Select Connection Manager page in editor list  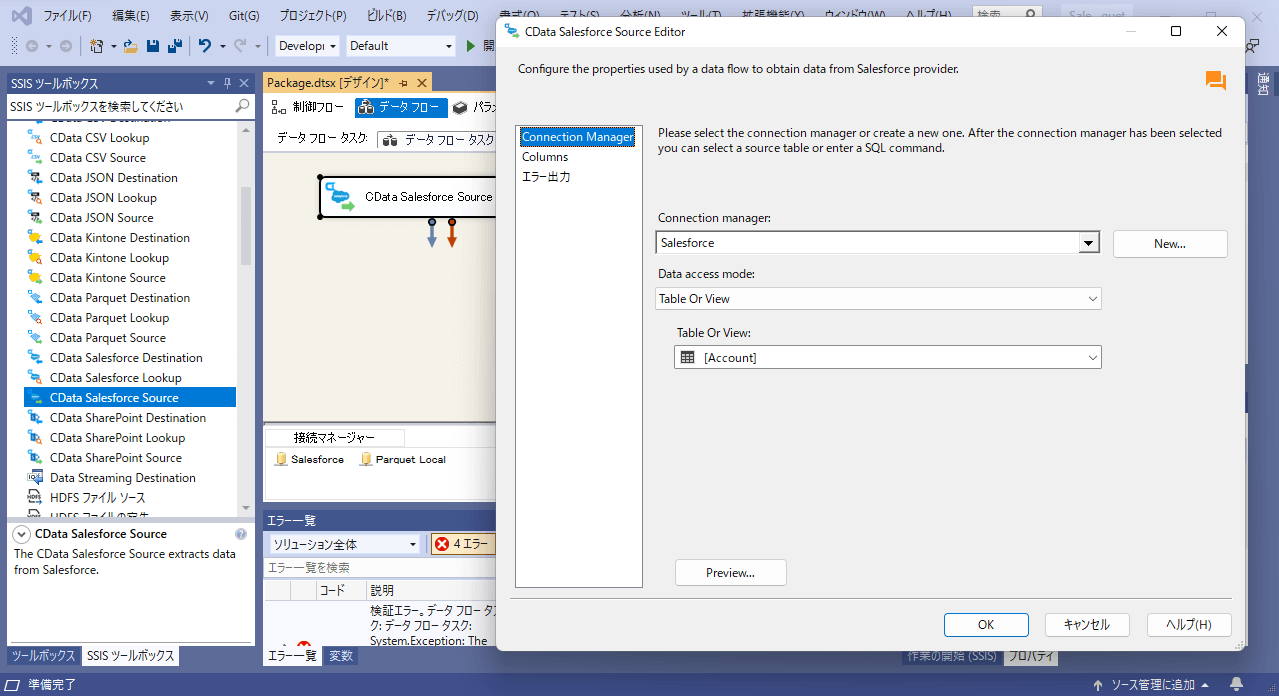coord(577,137)
